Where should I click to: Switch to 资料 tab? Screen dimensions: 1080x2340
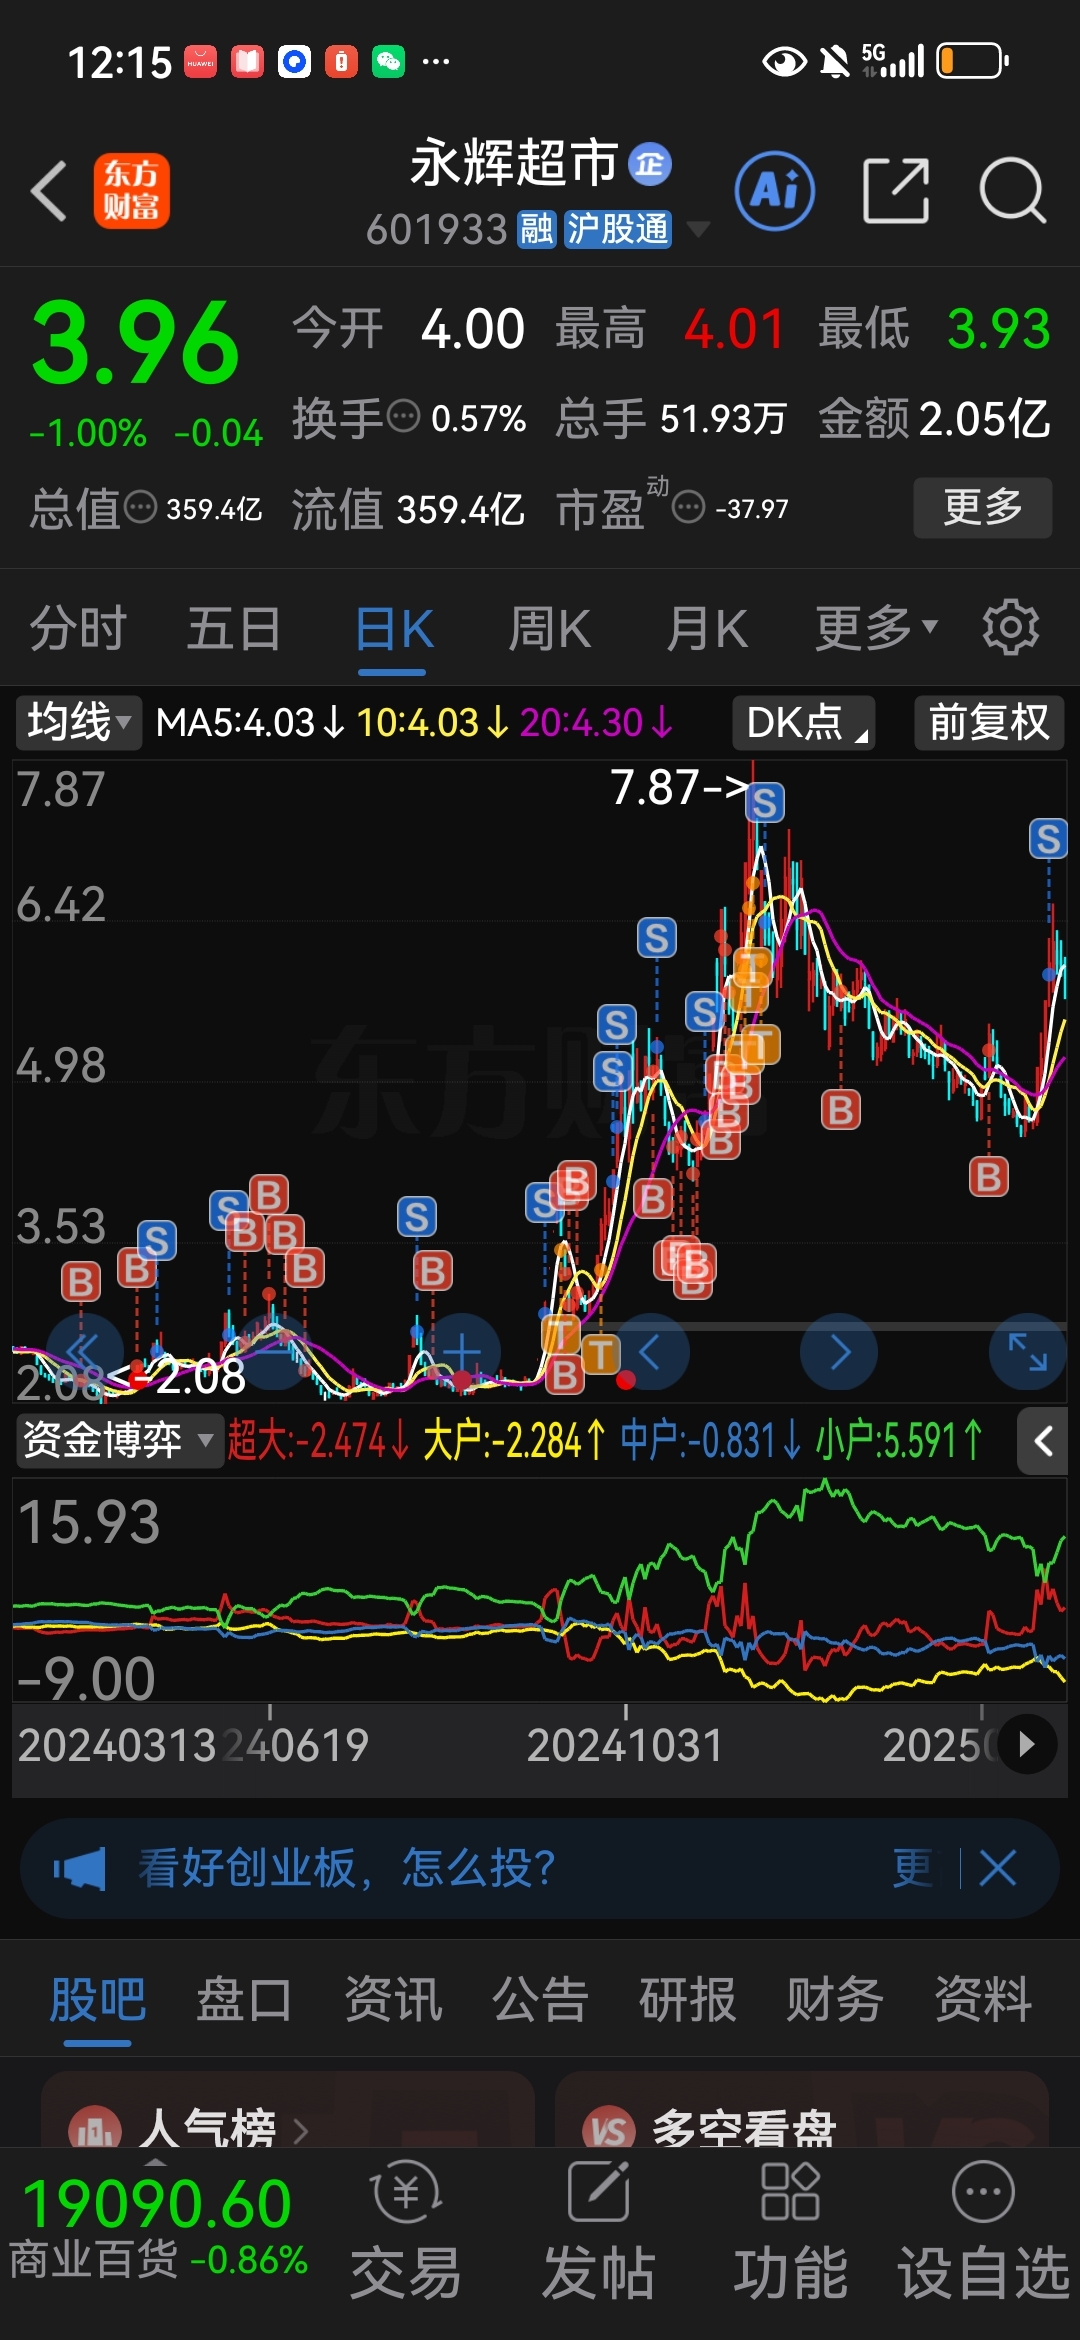click(x=983, y=2000)
